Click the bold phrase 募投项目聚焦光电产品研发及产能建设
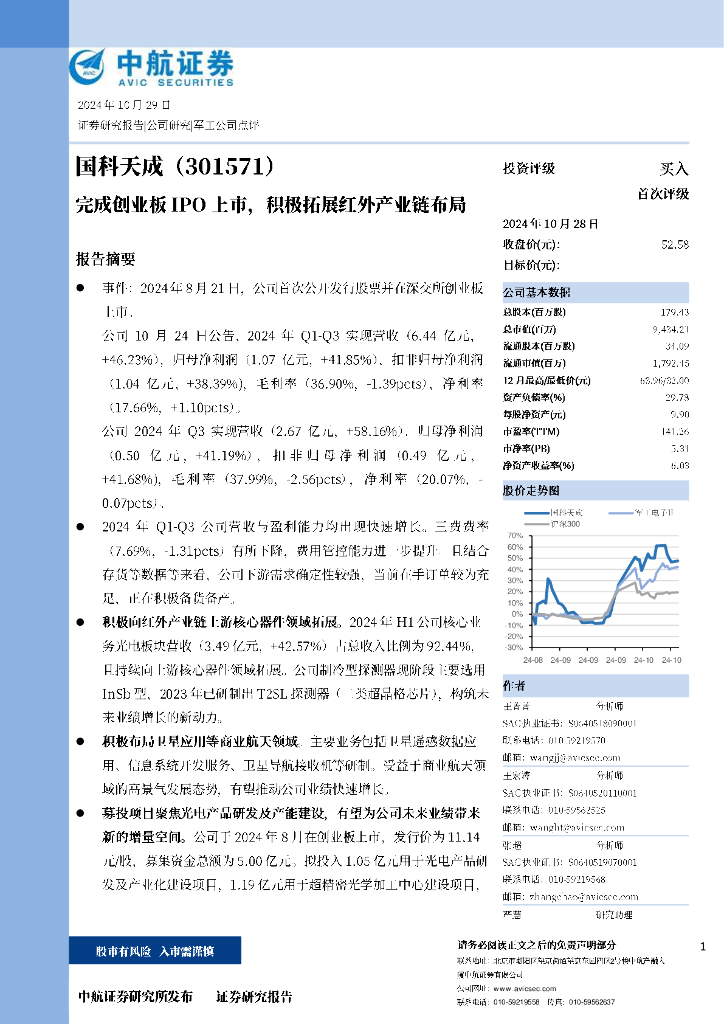The height and width of the screenshot is (1024, 724). pyautogui.click(x=214, y=813)
